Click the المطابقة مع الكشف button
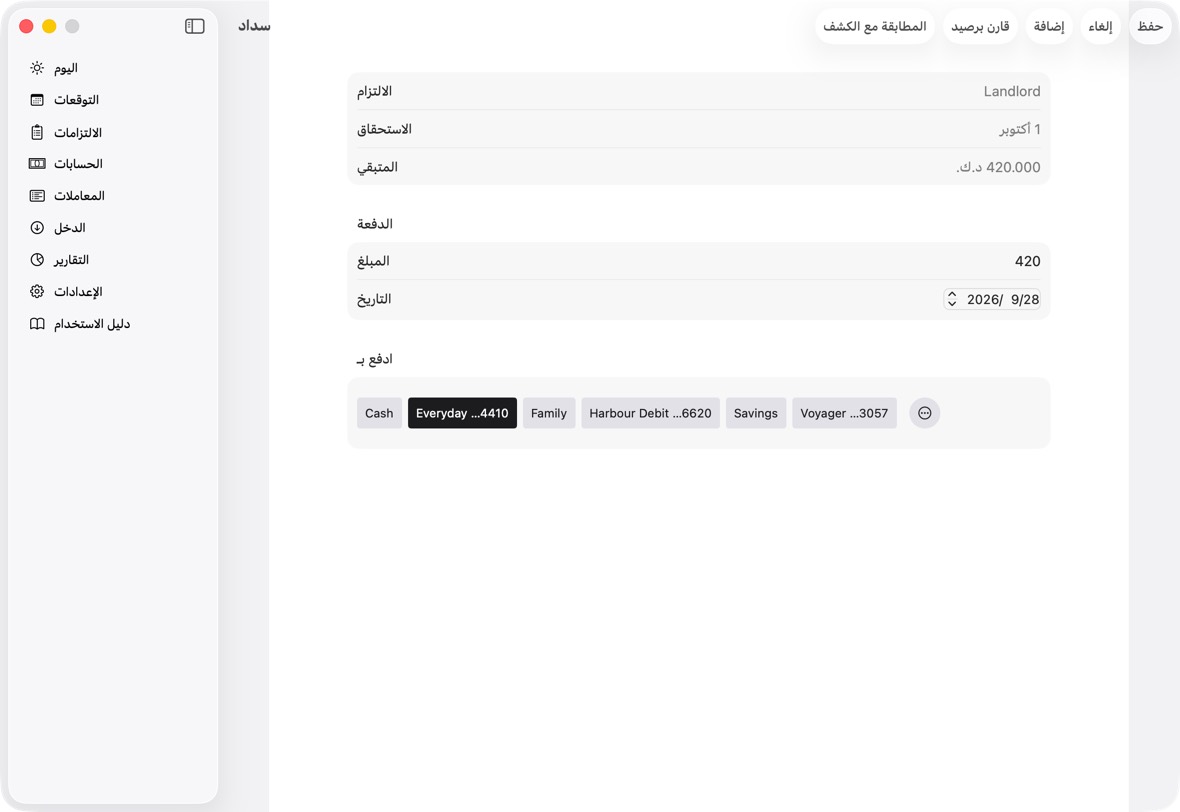 [x=874, y=26]
